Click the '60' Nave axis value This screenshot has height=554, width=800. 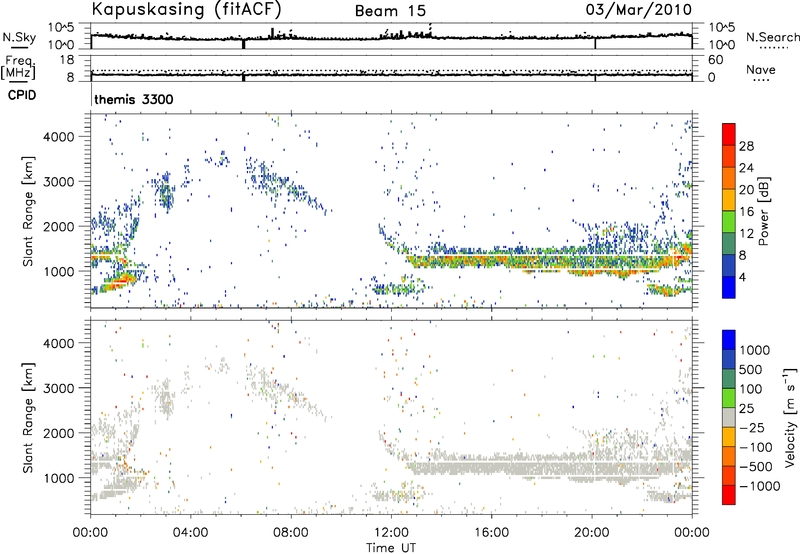coord(715,60)
